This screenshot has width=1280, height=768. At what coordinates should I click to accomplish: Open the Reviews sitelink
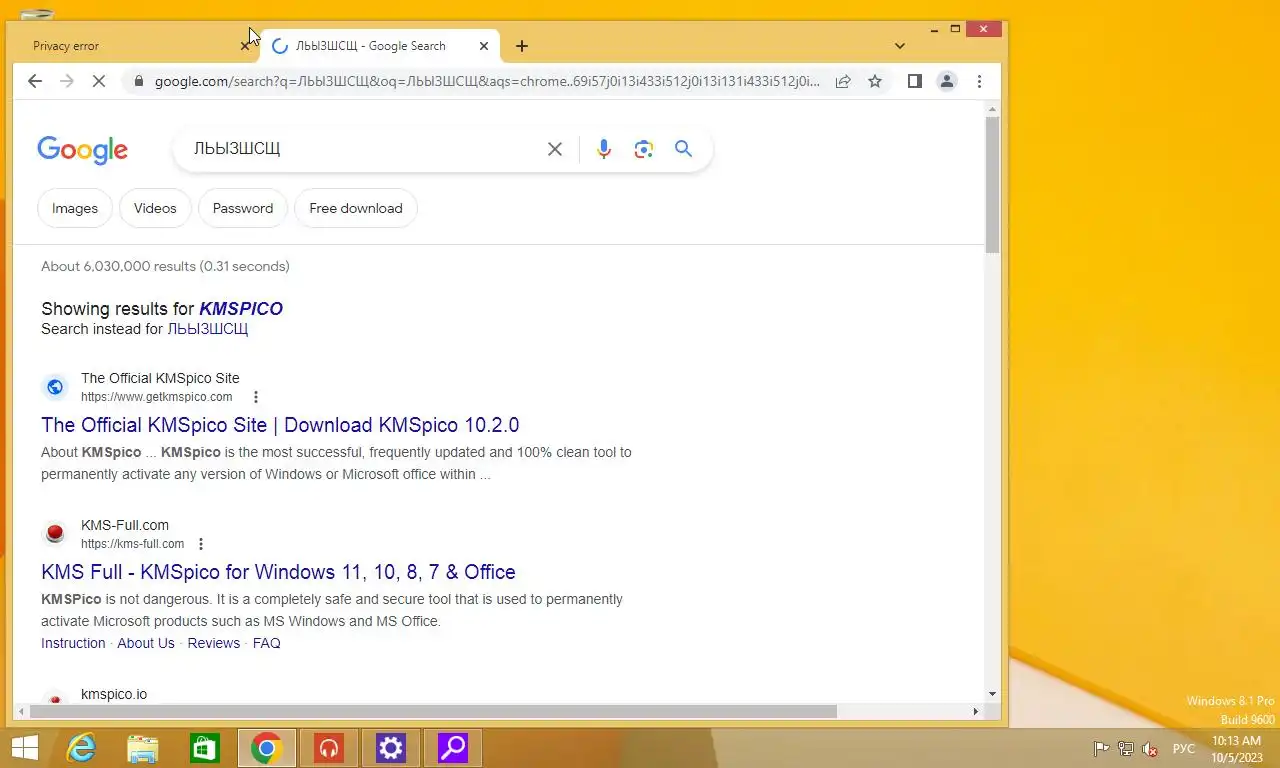pyautogui.click(x=214, y=643)
